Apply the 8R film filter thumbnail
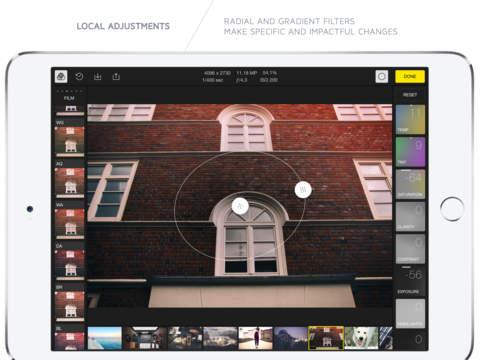Viewport: 480px width, 360px height. [70, 306]
